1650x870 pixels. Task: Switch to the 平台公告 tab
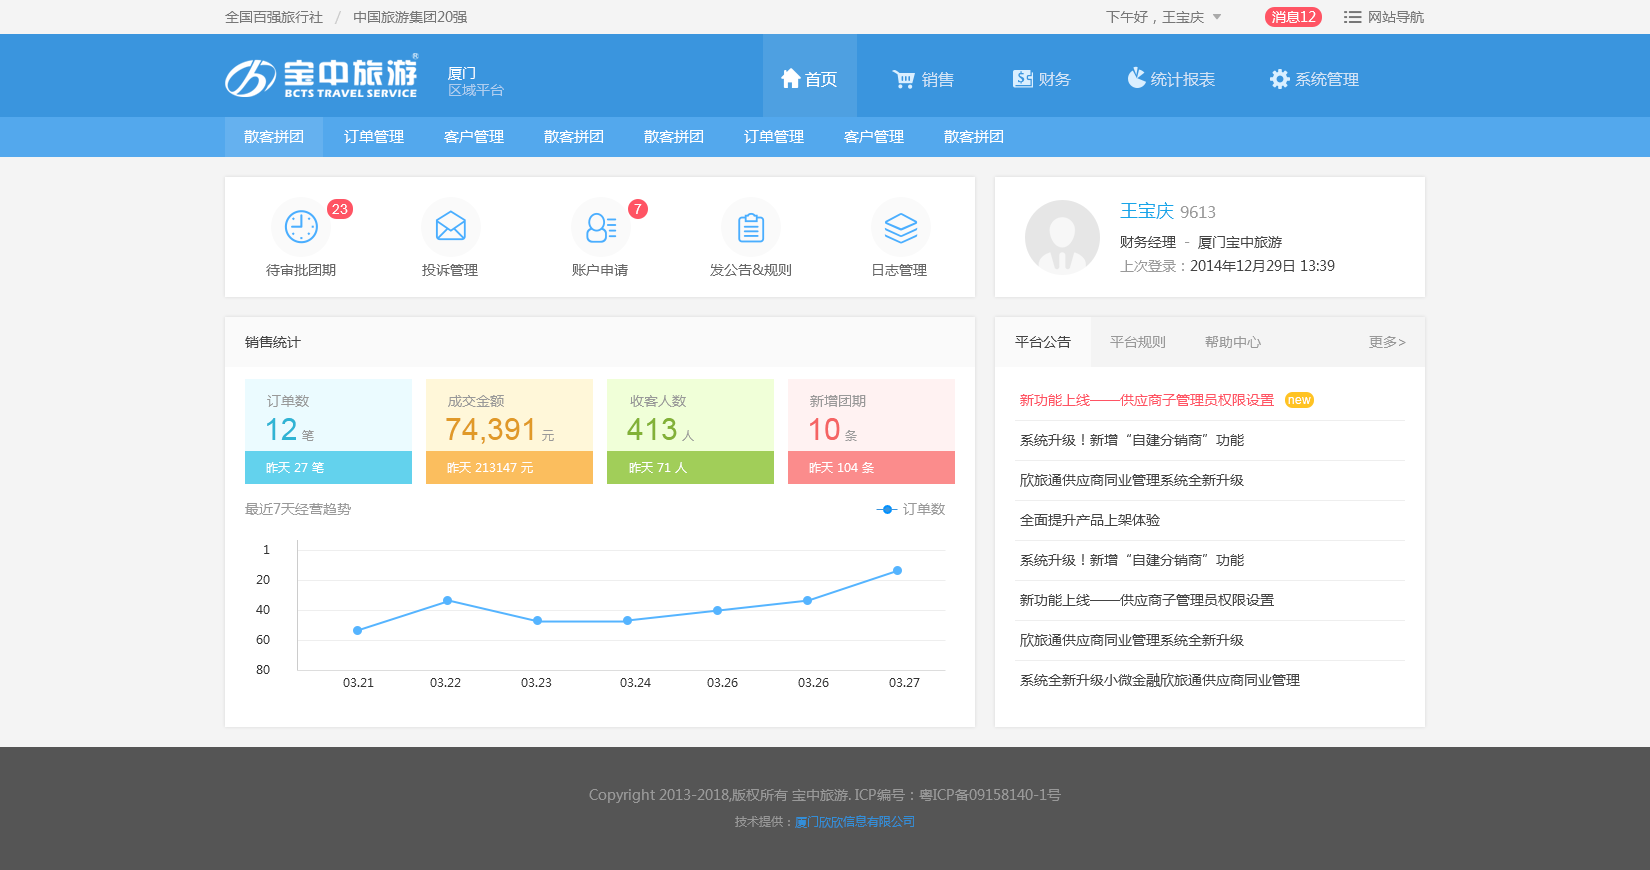1043,342
